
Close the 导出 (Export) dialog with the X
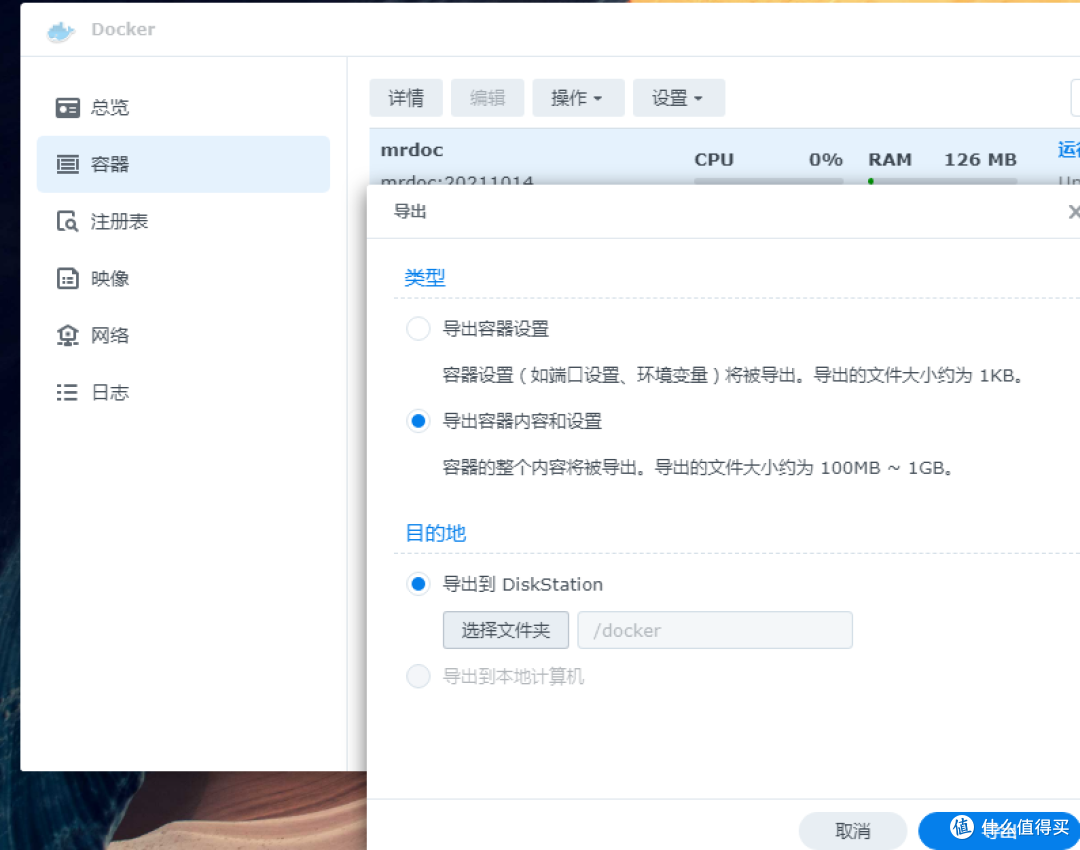(x=1074, y=211)
